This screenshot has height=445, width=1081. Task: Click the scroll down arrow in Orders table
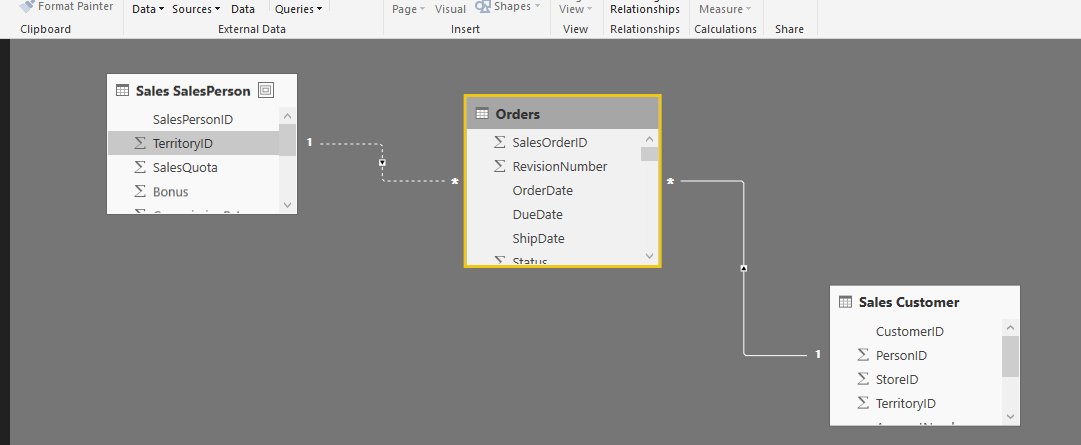tap(649, 256)
